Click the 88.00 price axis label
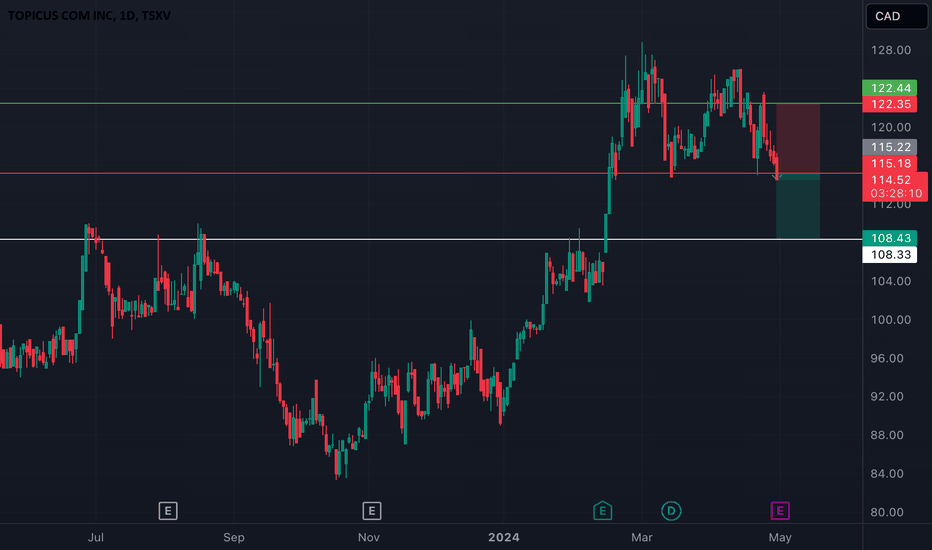The image size is (932, 550). (886, 435)
